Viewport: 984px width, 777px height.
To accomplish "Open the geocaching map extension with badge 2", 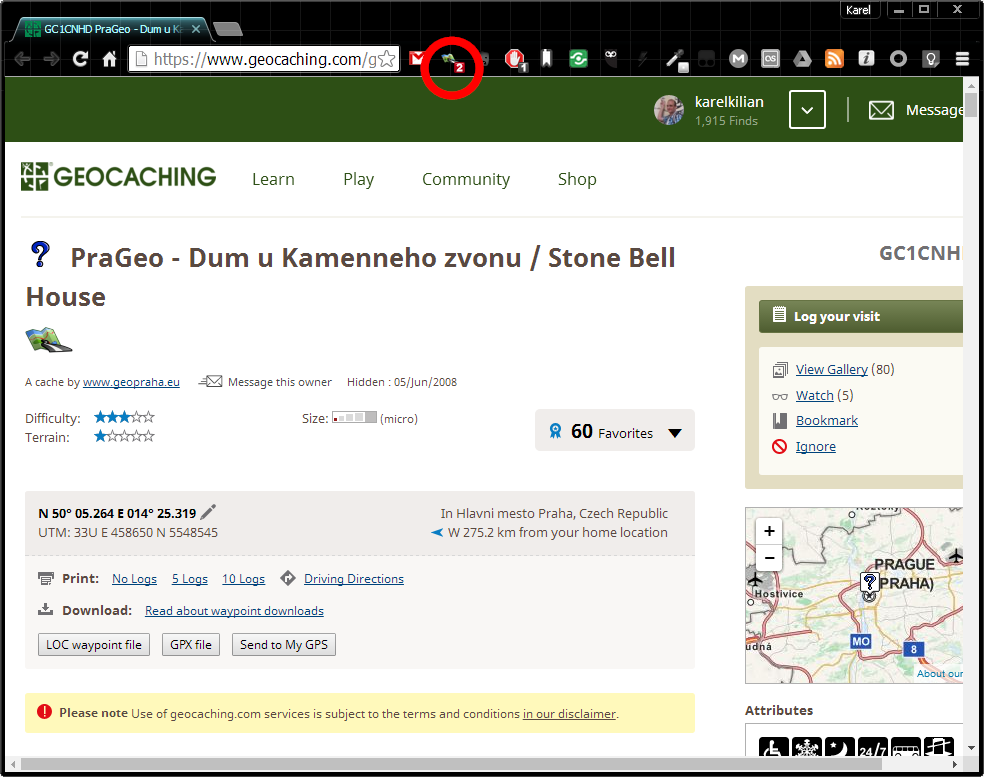I will tap(452, 62).
